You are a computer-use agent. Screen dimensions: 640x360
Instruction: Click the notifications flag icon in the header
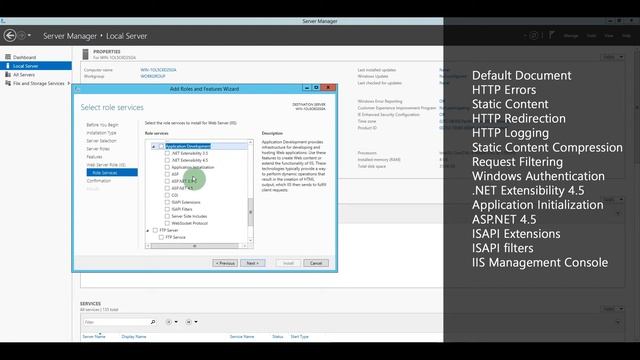[551, 35]
